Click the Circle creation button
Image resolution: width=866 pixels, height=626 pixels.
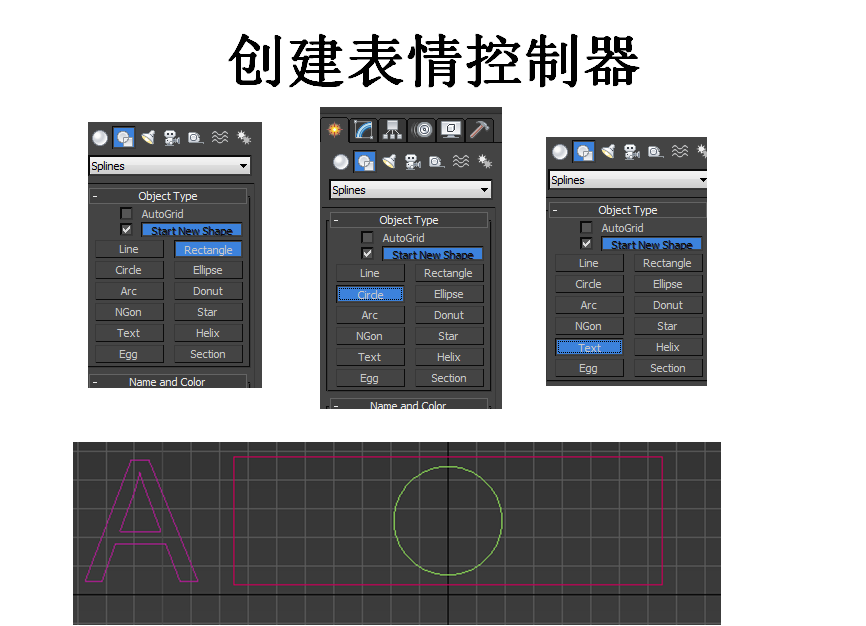[370, 294]
